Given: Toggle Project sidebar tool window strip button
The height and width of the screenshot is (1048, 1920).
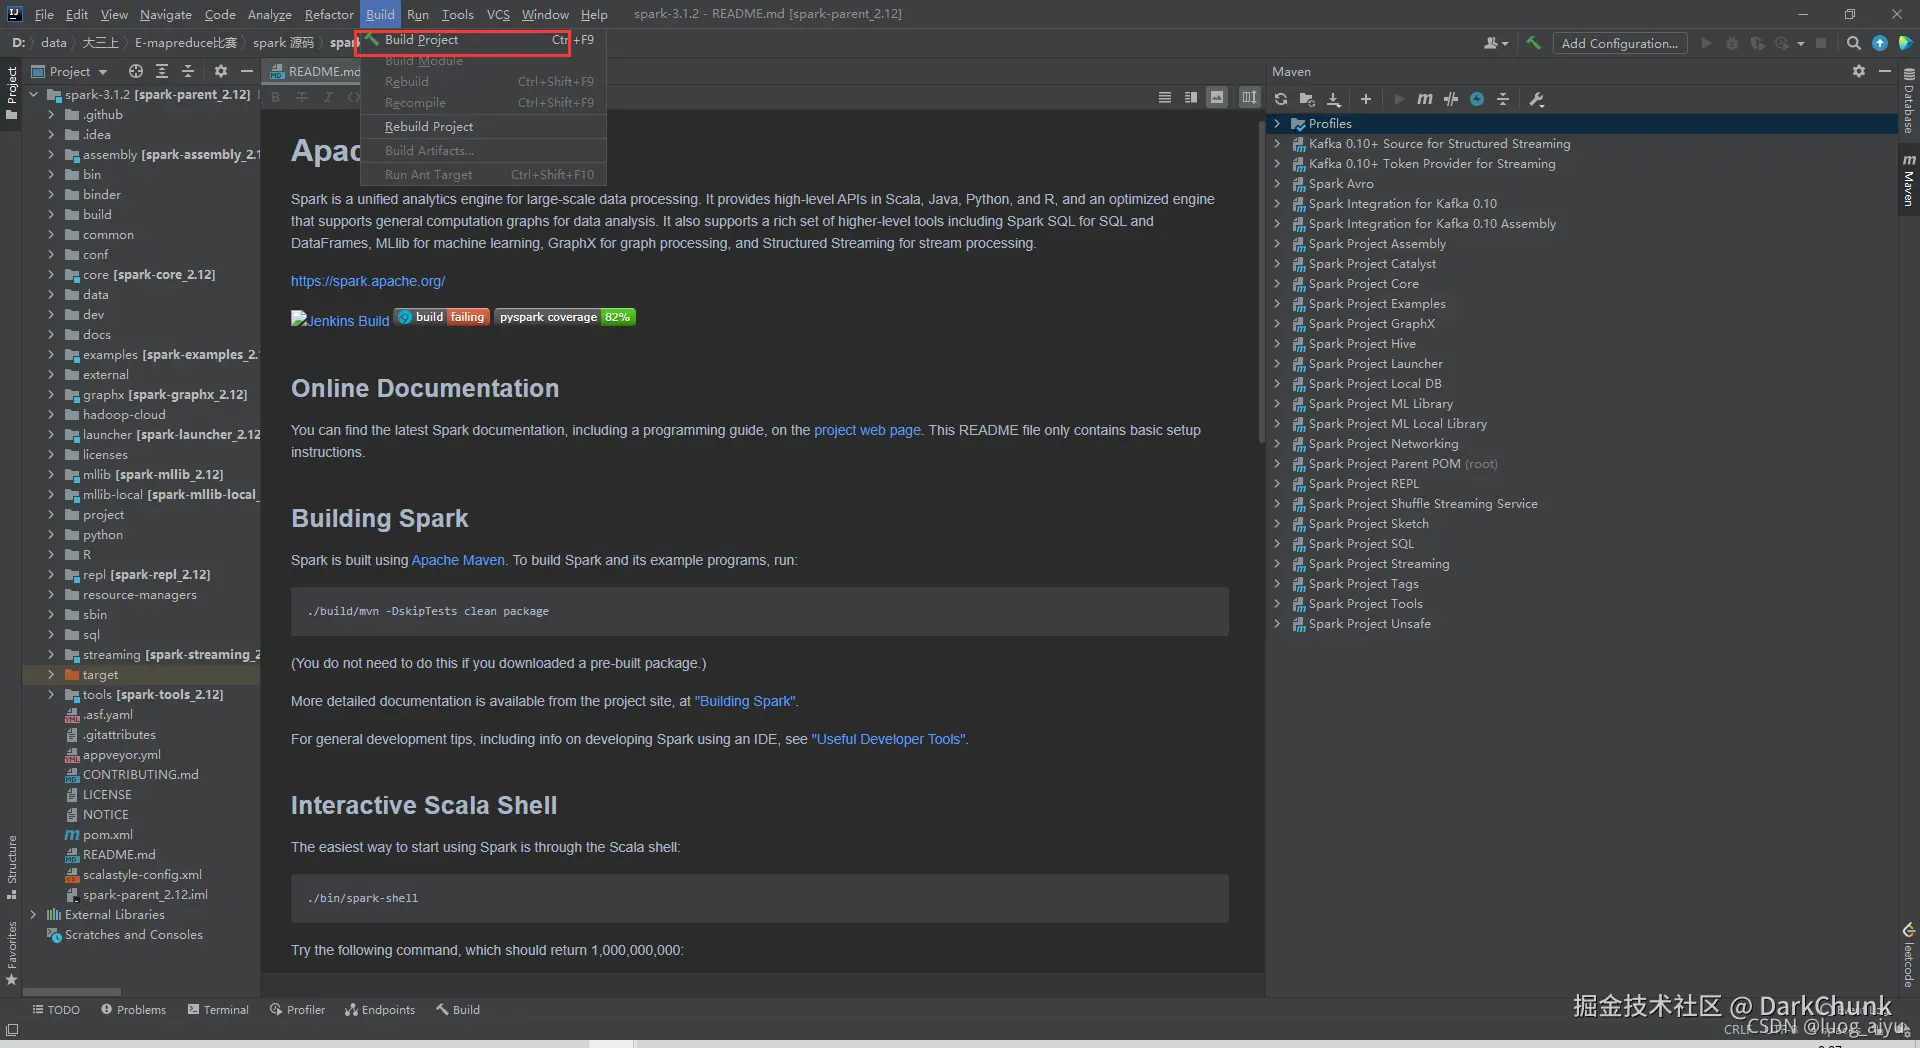Looking at the screenshot, I should (12, 93).
